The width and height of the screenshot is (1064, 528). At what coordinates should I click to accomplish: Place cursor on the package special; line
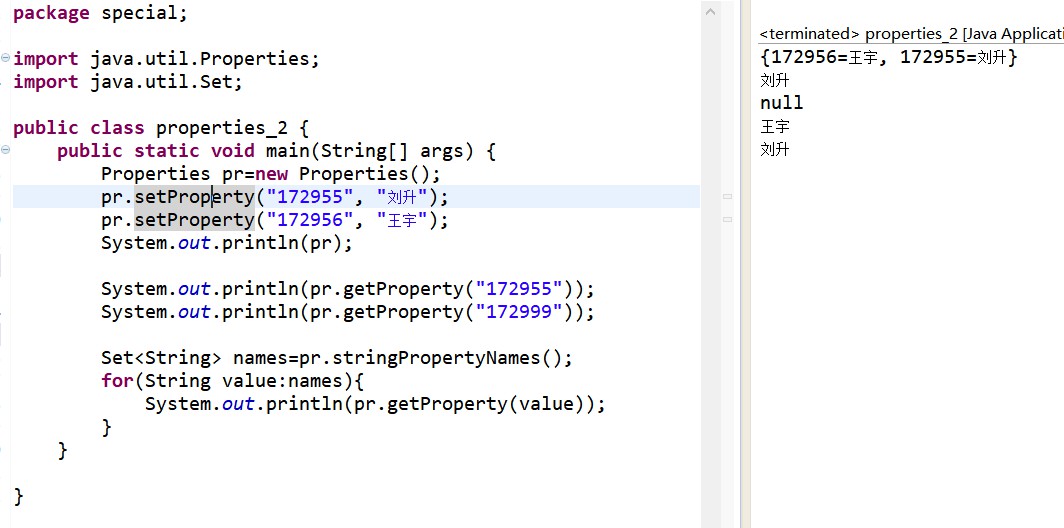tap(100, 13)
